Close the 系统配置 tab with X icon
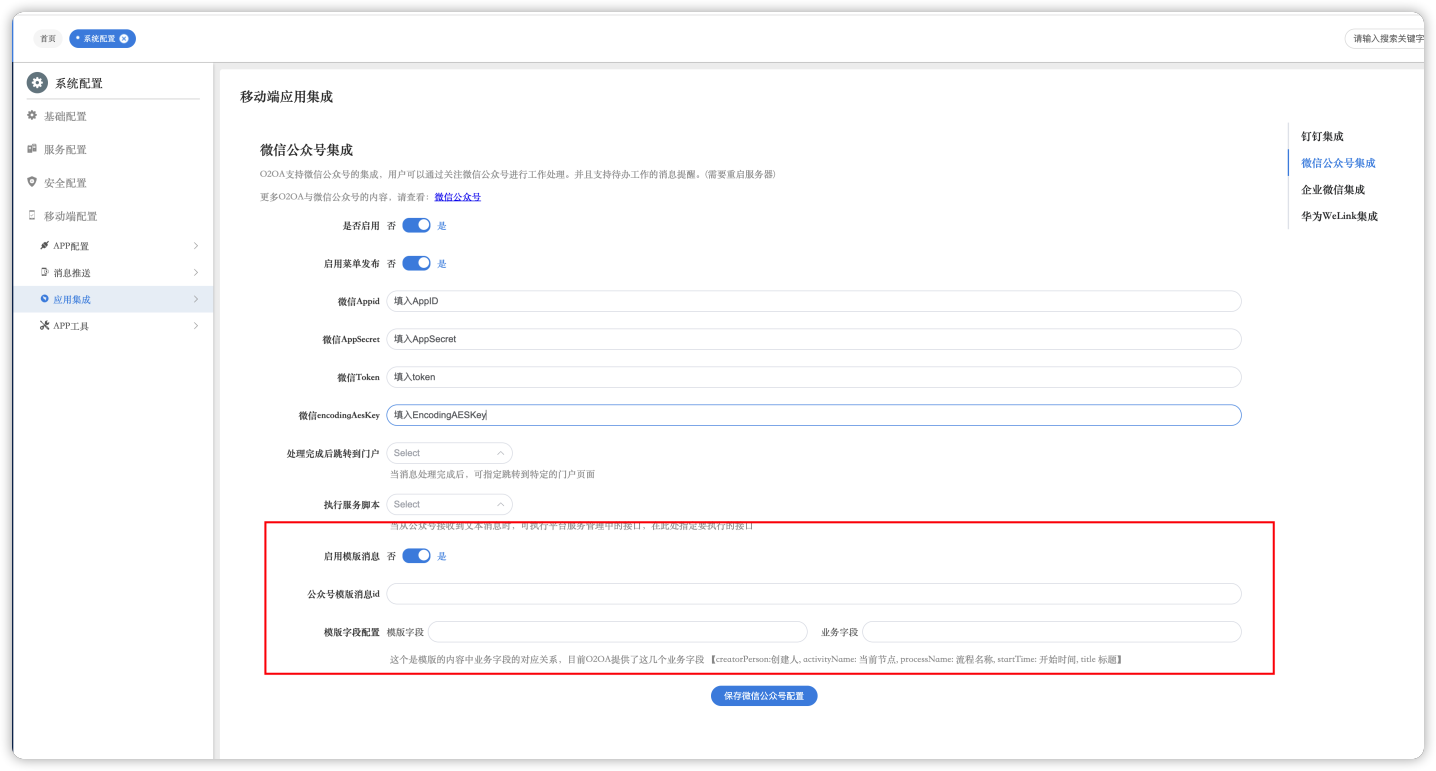Viewport: 1436px width, 771px height. (x=124, y=39)
